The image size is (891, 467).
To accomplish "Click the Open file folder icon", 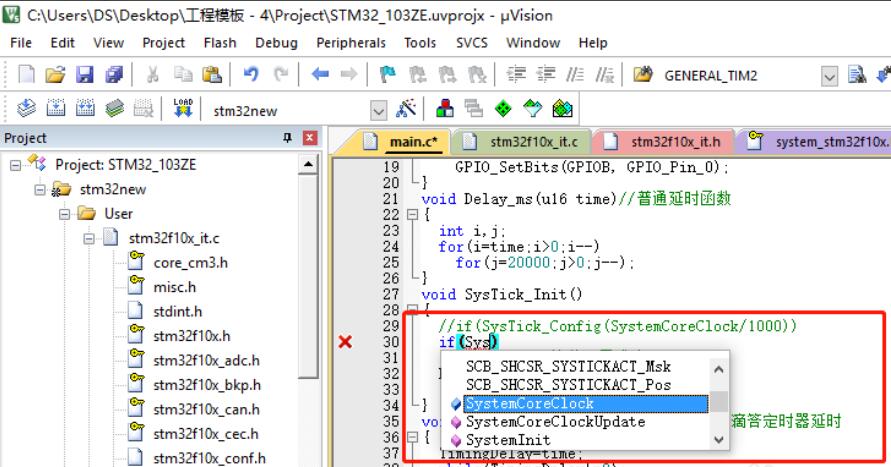I will point(56,75).
